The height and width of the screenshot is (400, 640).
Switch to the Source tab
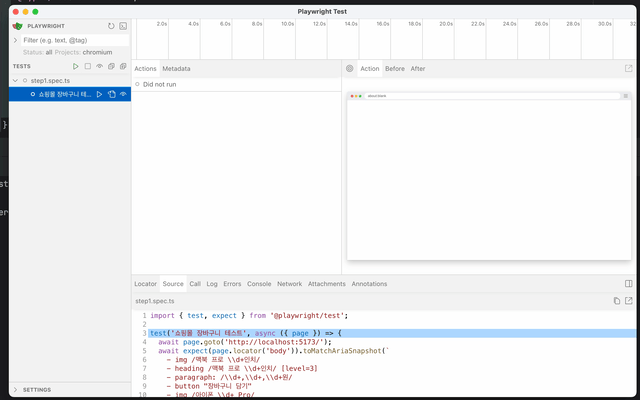pyautogui.click(x=173, y=284)
